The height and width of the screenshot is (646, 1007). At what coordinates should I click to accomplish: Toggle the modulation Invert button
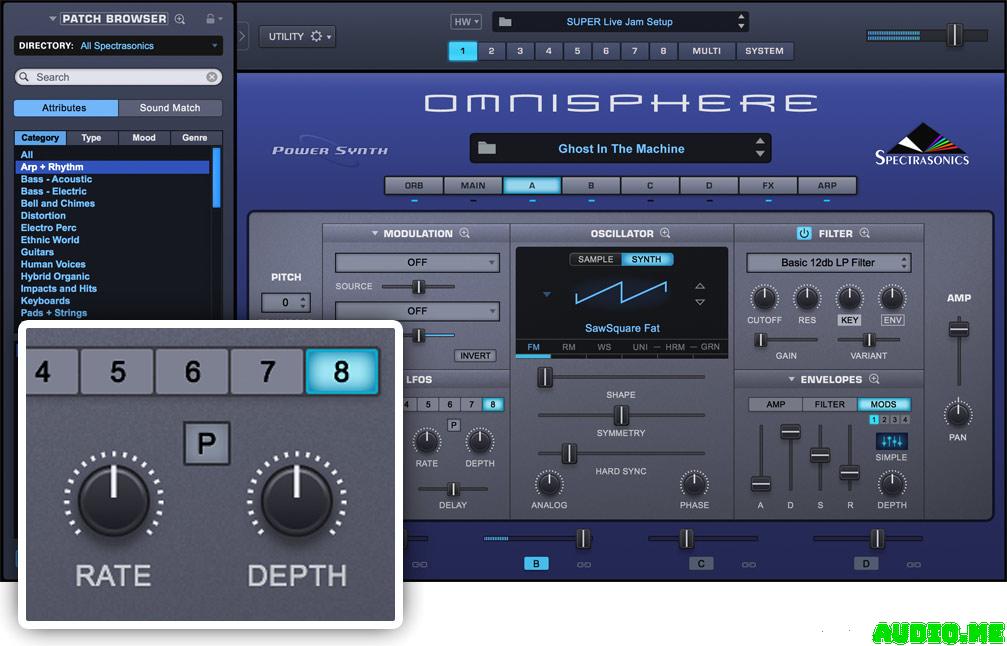[x=475, y=356]
